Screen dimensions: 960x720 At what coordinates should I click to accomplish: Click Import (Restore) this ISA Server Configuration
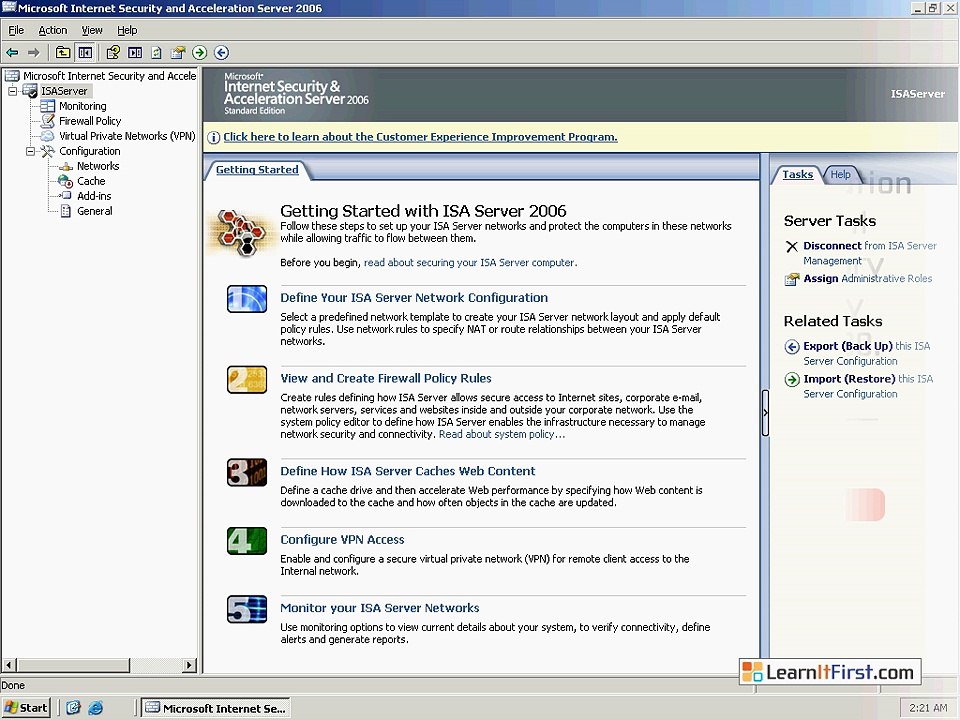(868, 386)
